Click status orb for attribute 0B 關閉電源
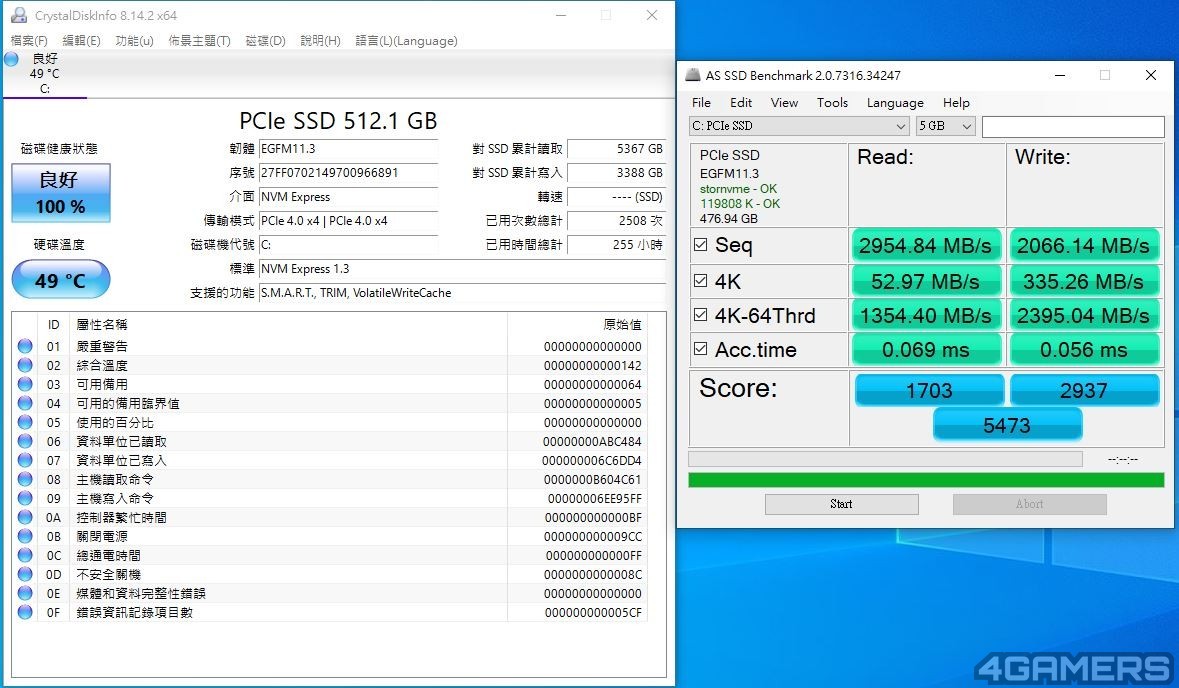The height and width of the screenshot is (688, 1179). pyautogui.click(x=26, y=536)
